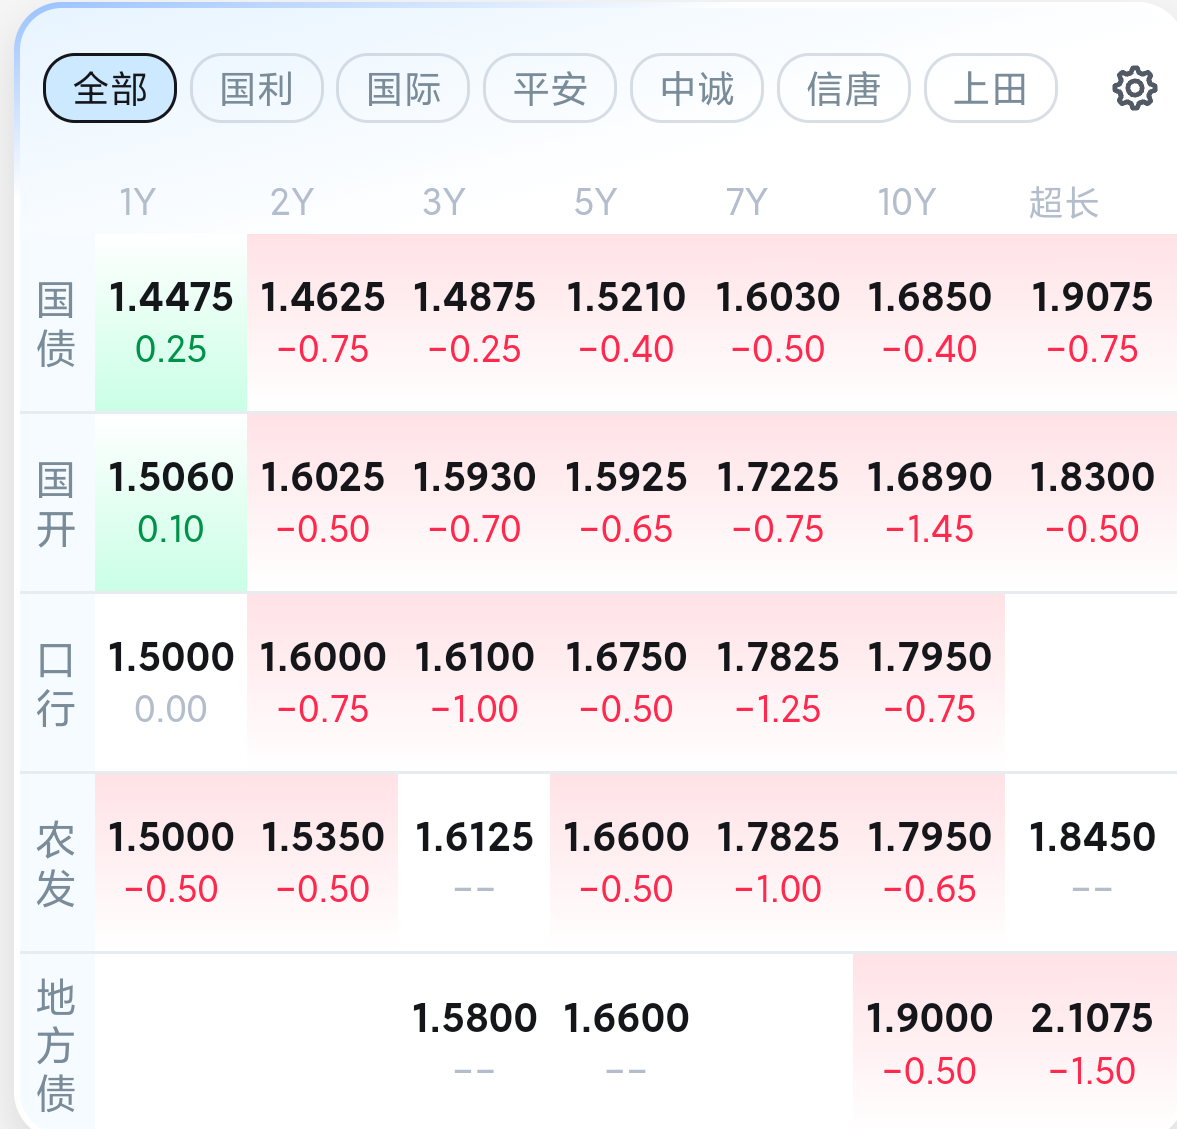Open the 国开 10Y yield 1.6890
This screenshot has height=1129, width=1177.
pyautogui.click(x=929, y=502)
